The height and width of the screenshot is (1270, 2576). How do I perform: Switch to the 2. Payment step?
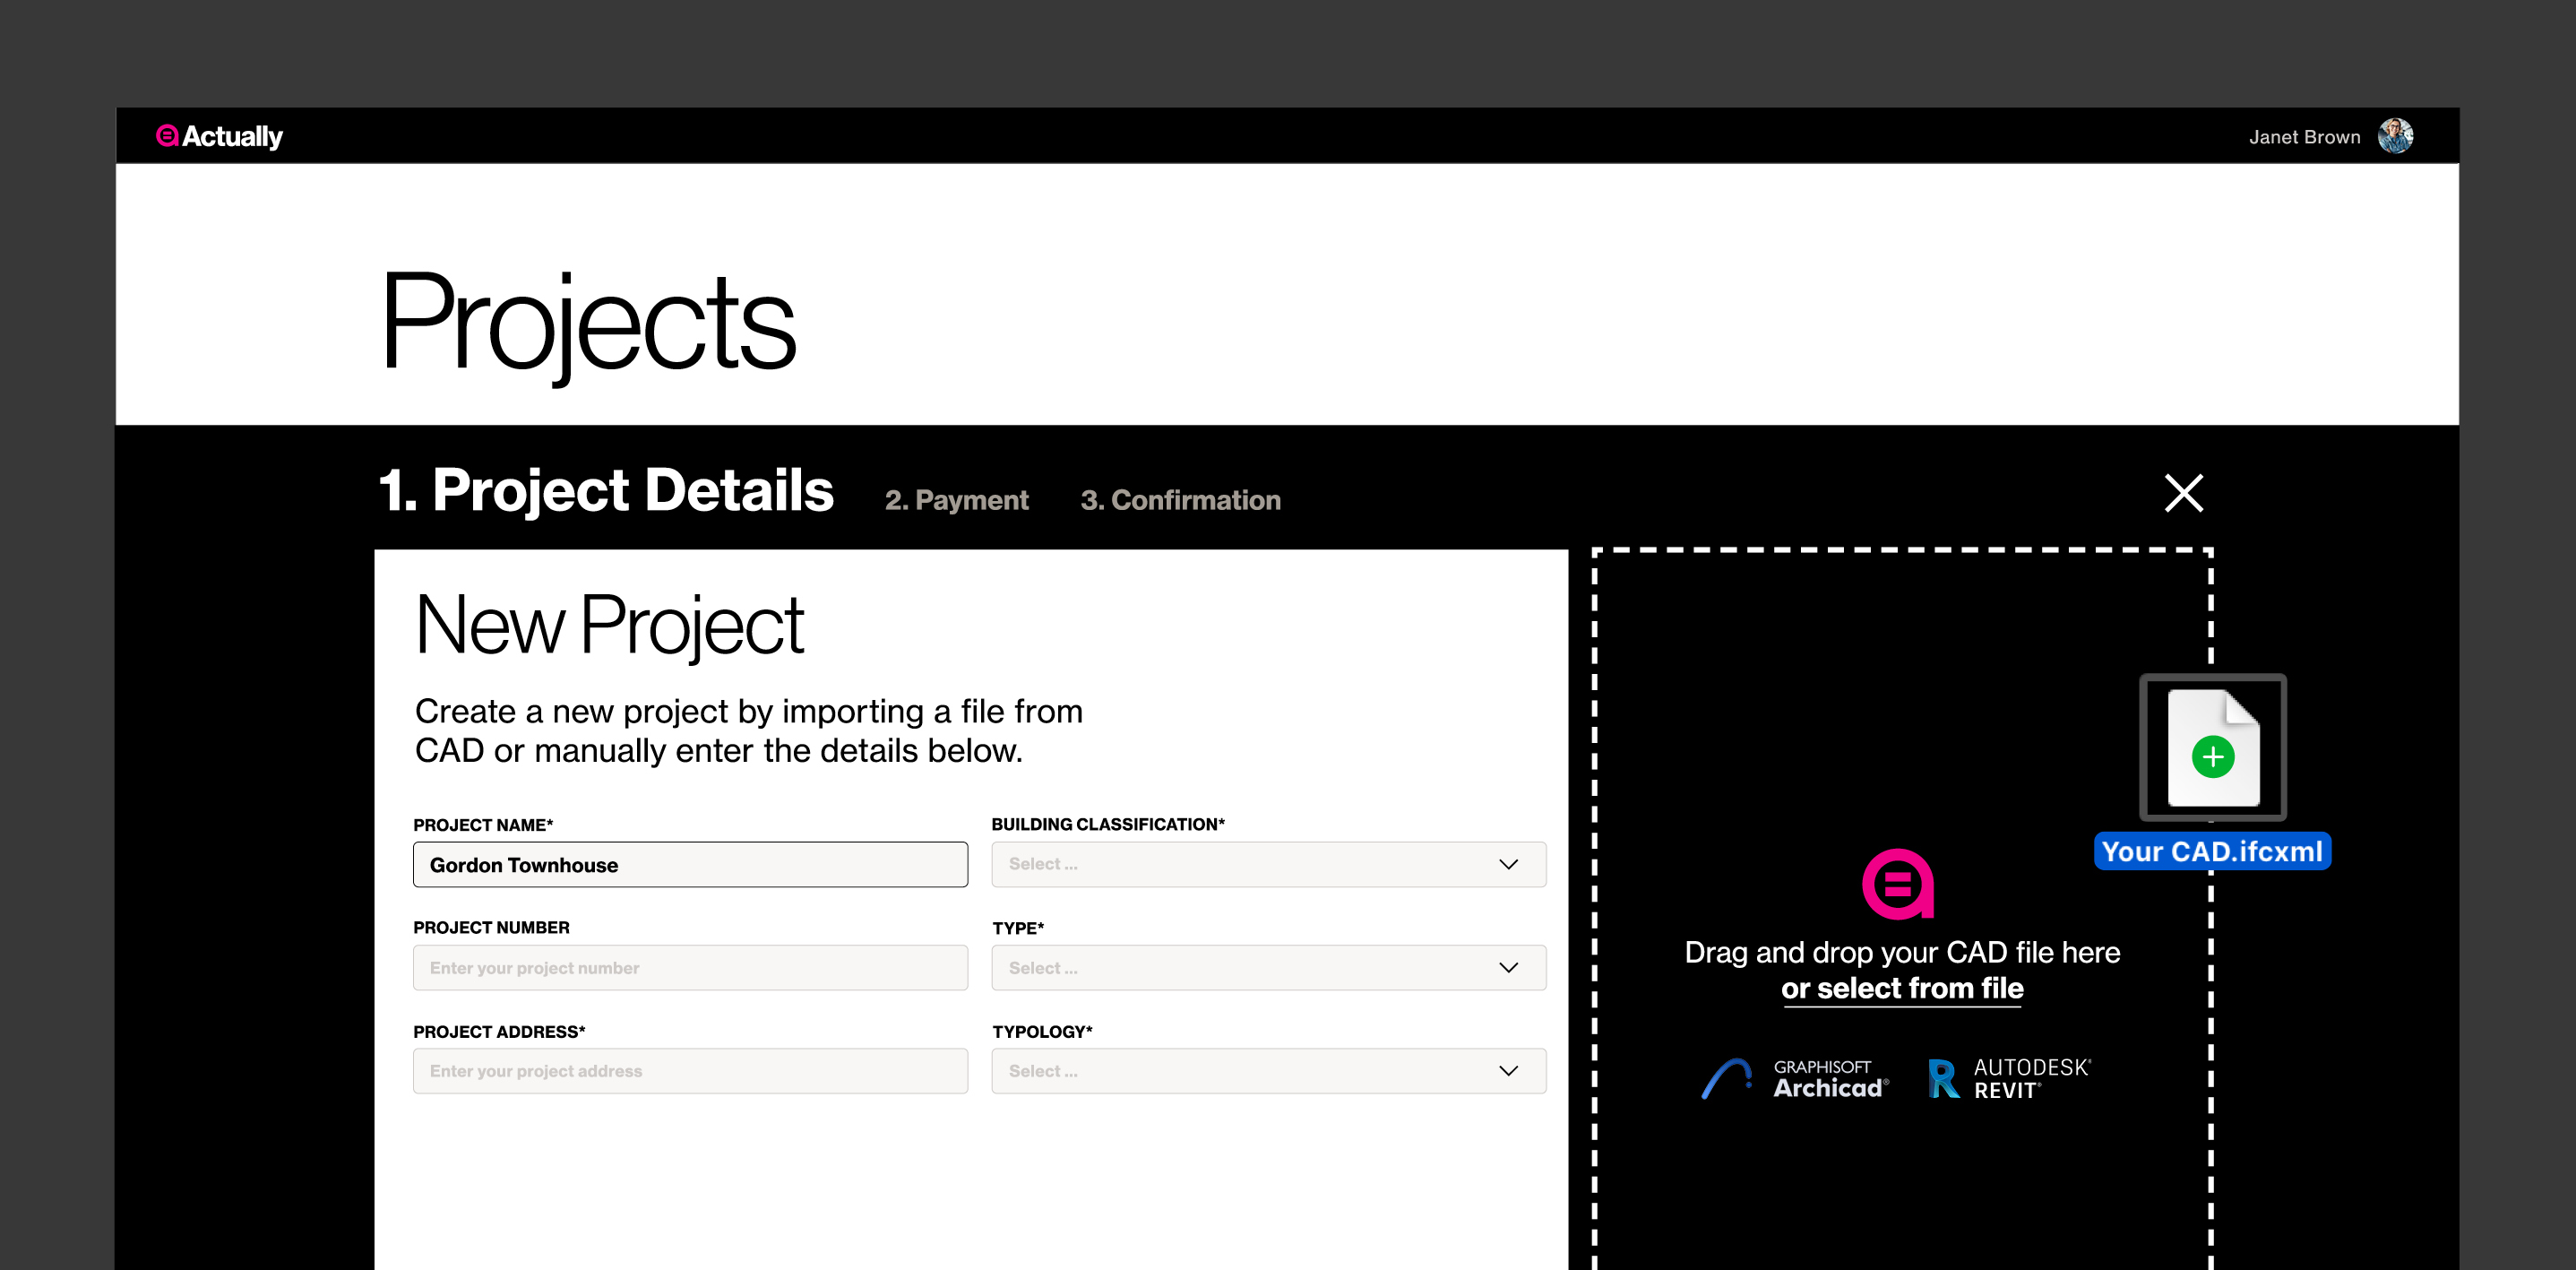tap(956, 500)
